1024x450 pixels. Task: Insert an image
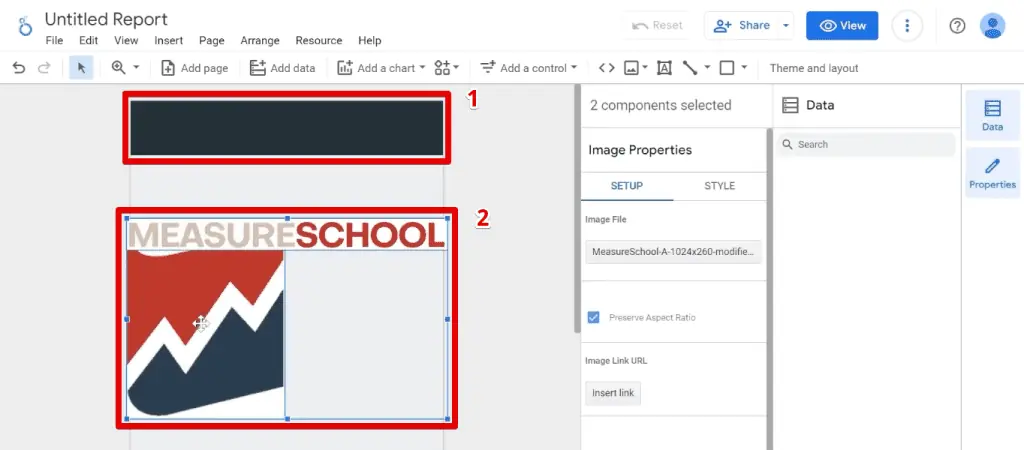(631, 68)
